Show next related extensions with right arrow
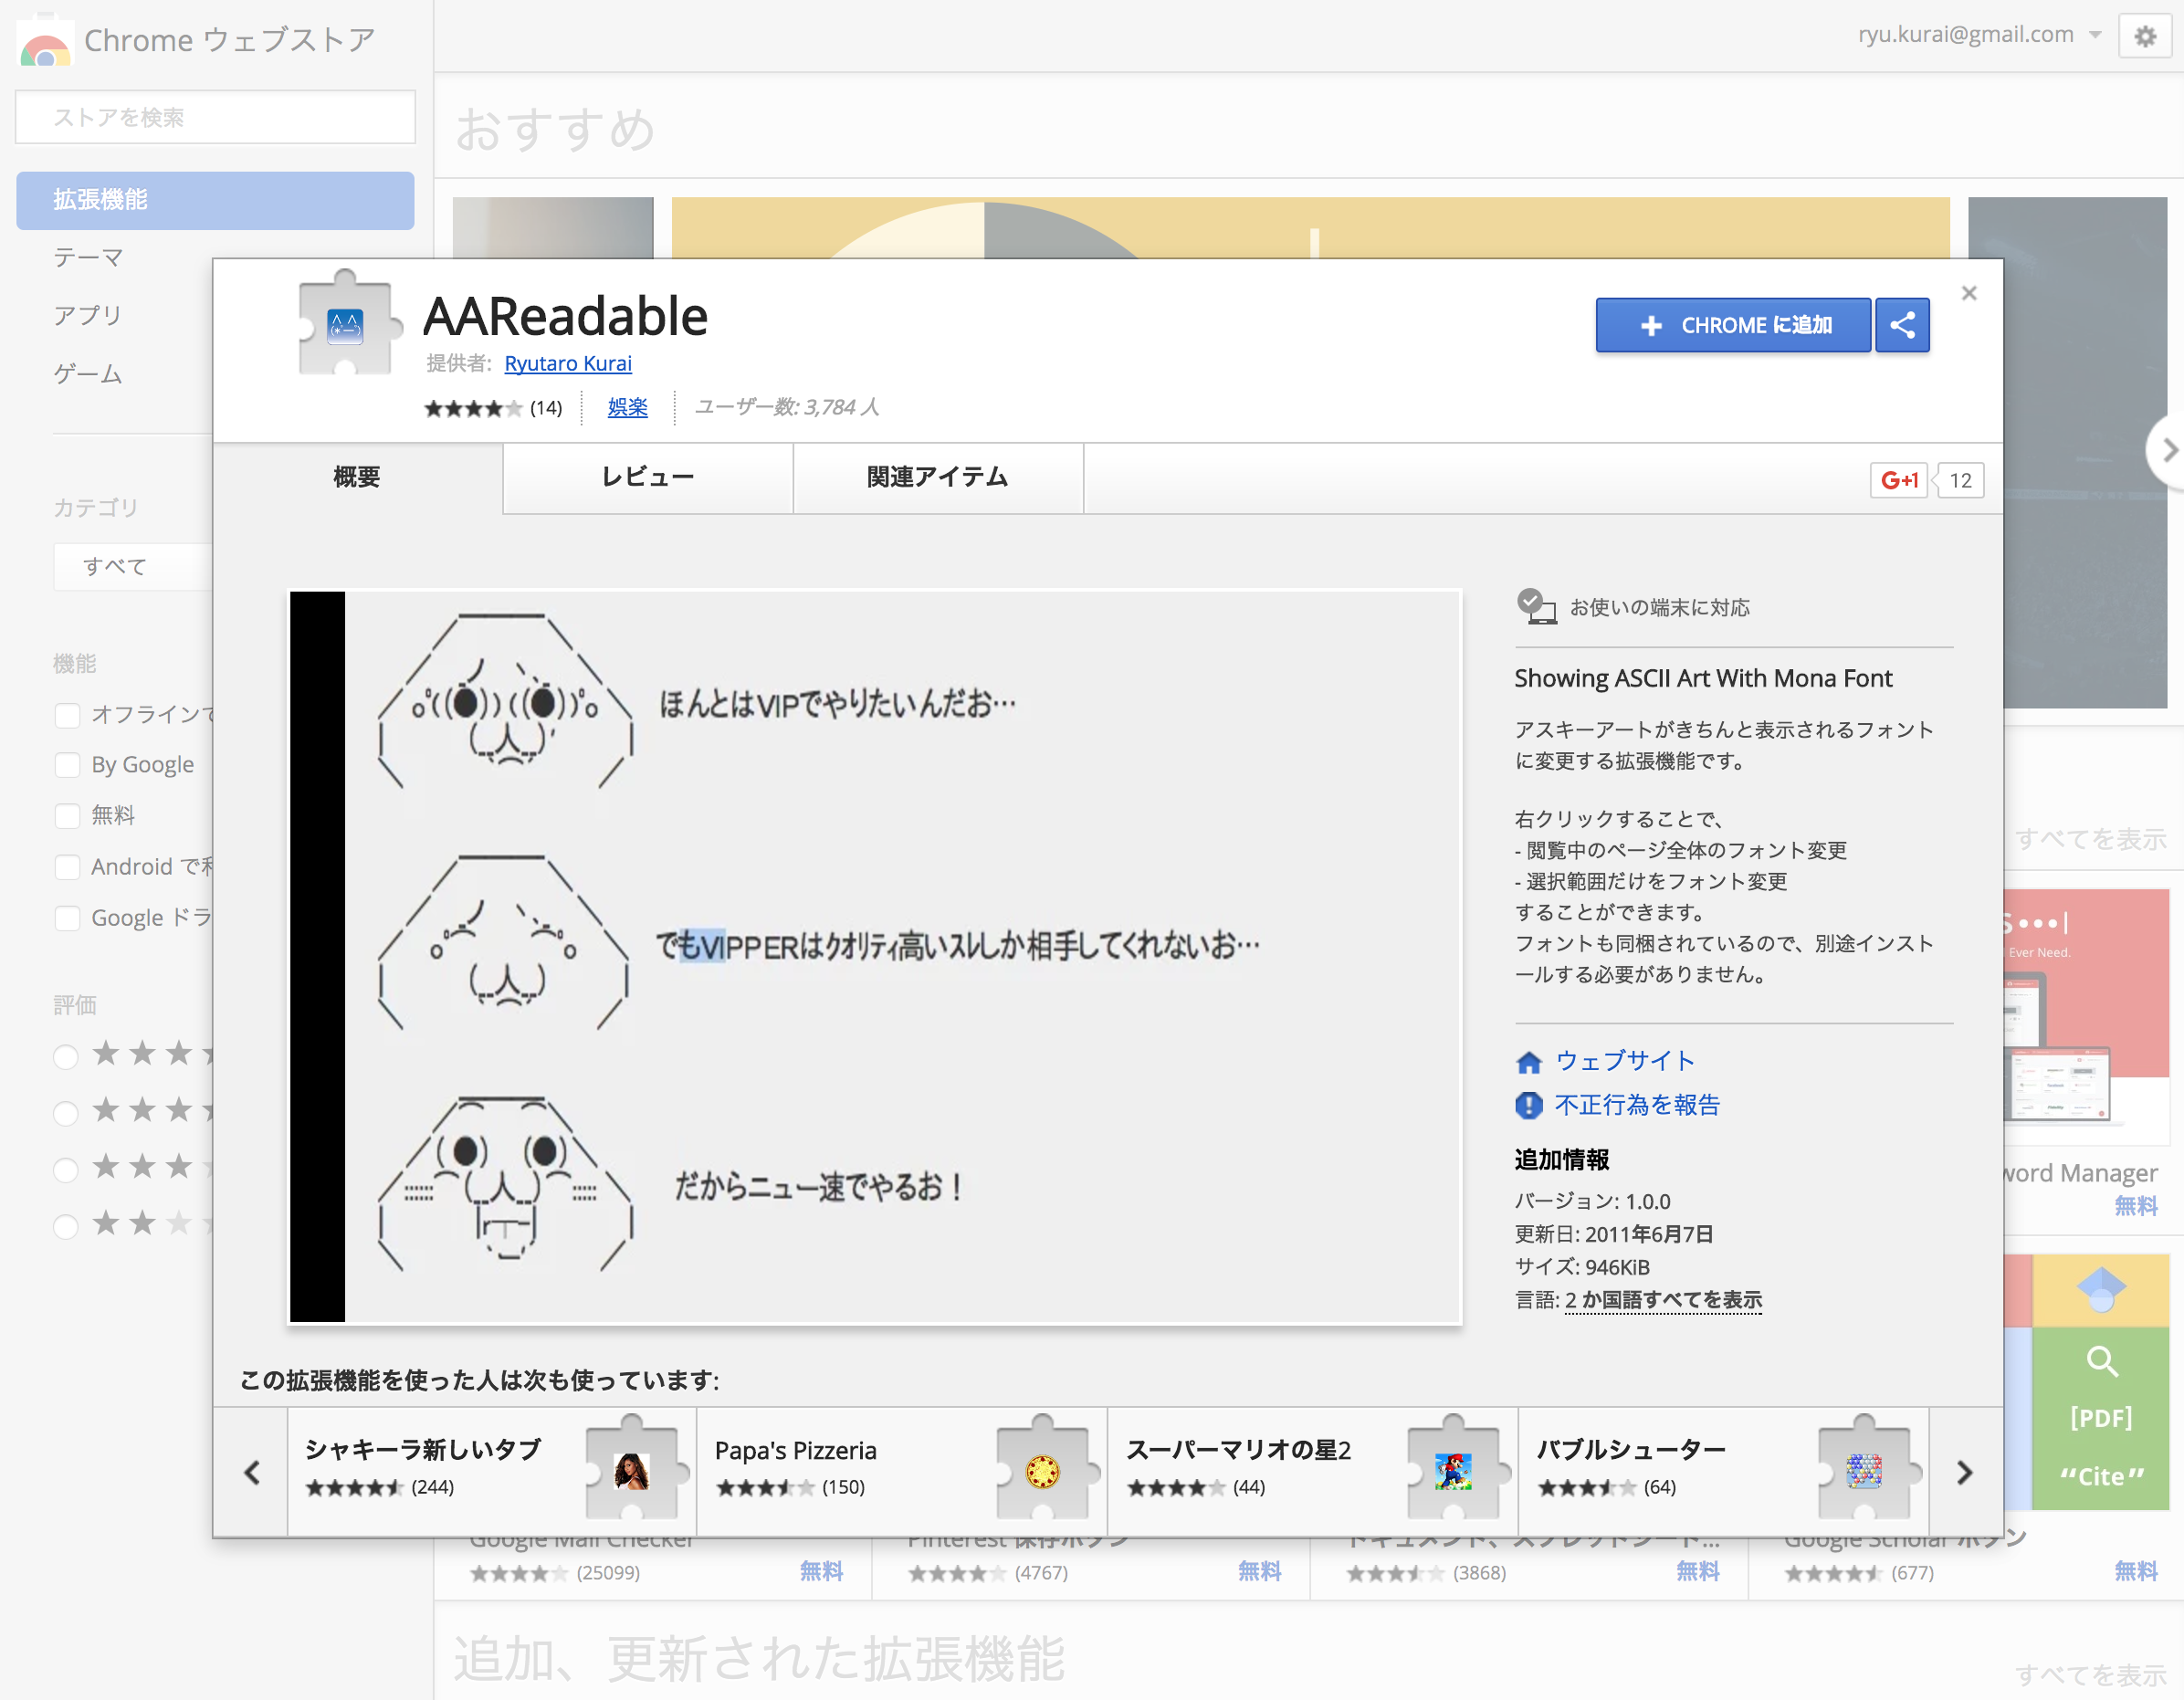This screenshot has width=2184, height=1700. click(1965, 1471)
